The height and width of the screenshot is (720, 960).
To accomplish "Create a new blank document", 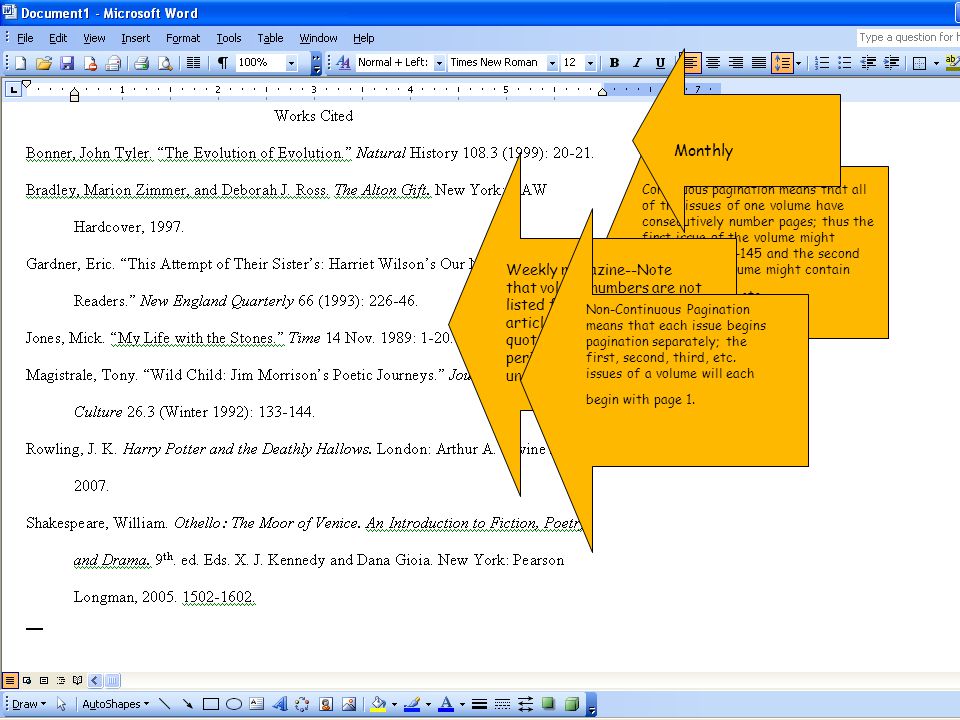I will [x=21, y=63].
